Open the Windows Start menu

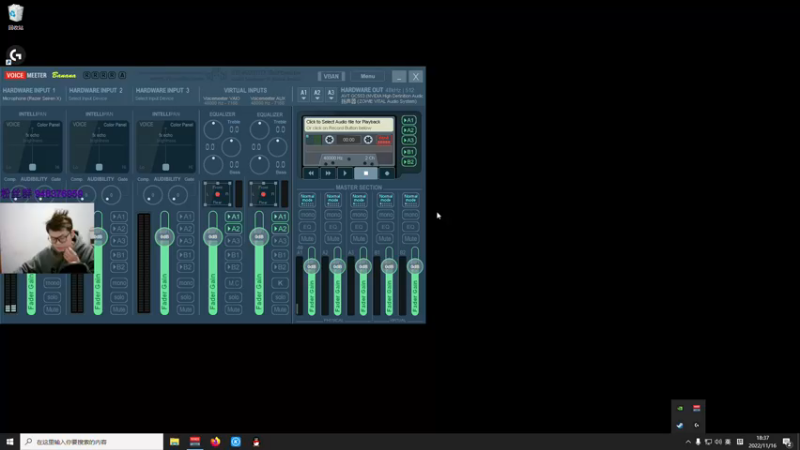point(10,441)
